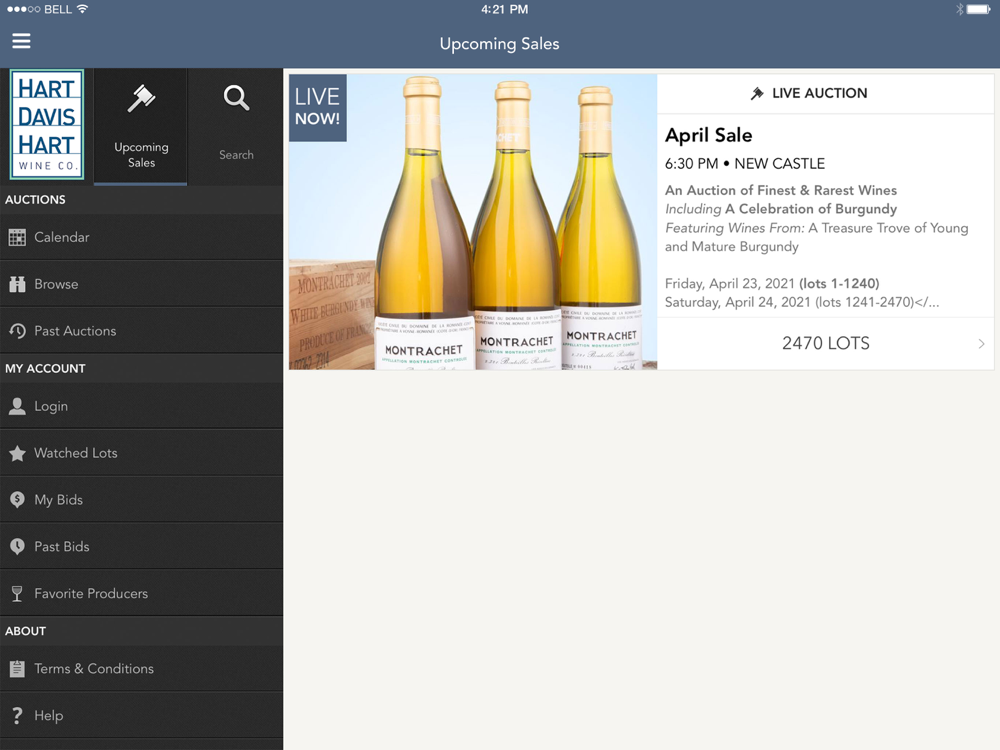Viewport: 1000px width, 750px height.
Task: Open Terms & Conditions page
Action: pos(142,669)
